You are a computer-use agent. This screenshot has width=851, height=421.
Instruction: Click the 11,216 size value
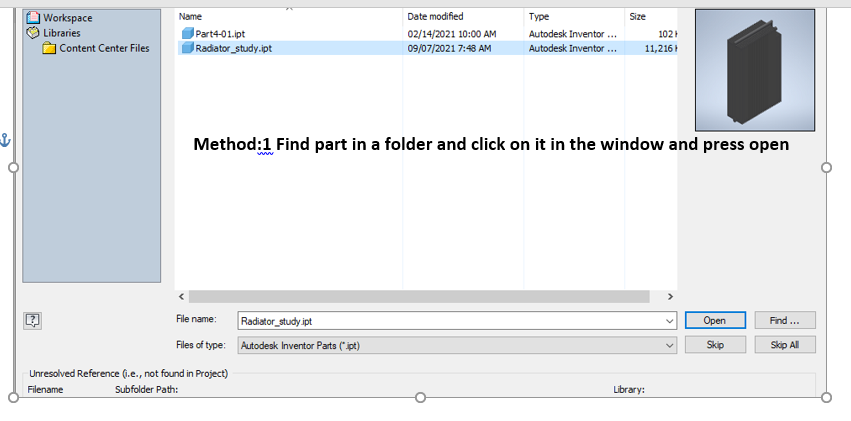click(x=660, y=48)
